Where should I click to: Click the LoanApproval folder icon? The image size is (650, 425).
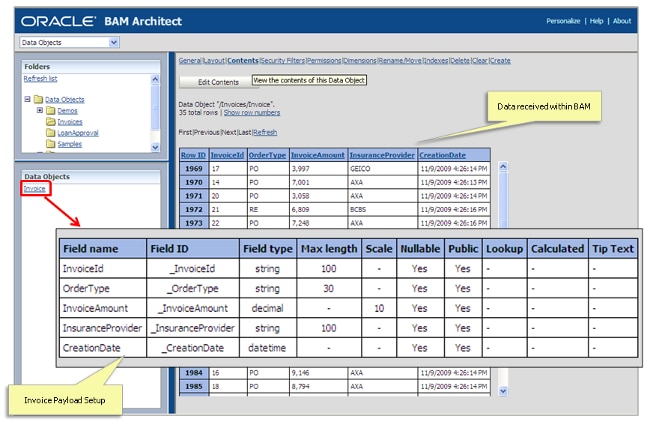(52, 133)
